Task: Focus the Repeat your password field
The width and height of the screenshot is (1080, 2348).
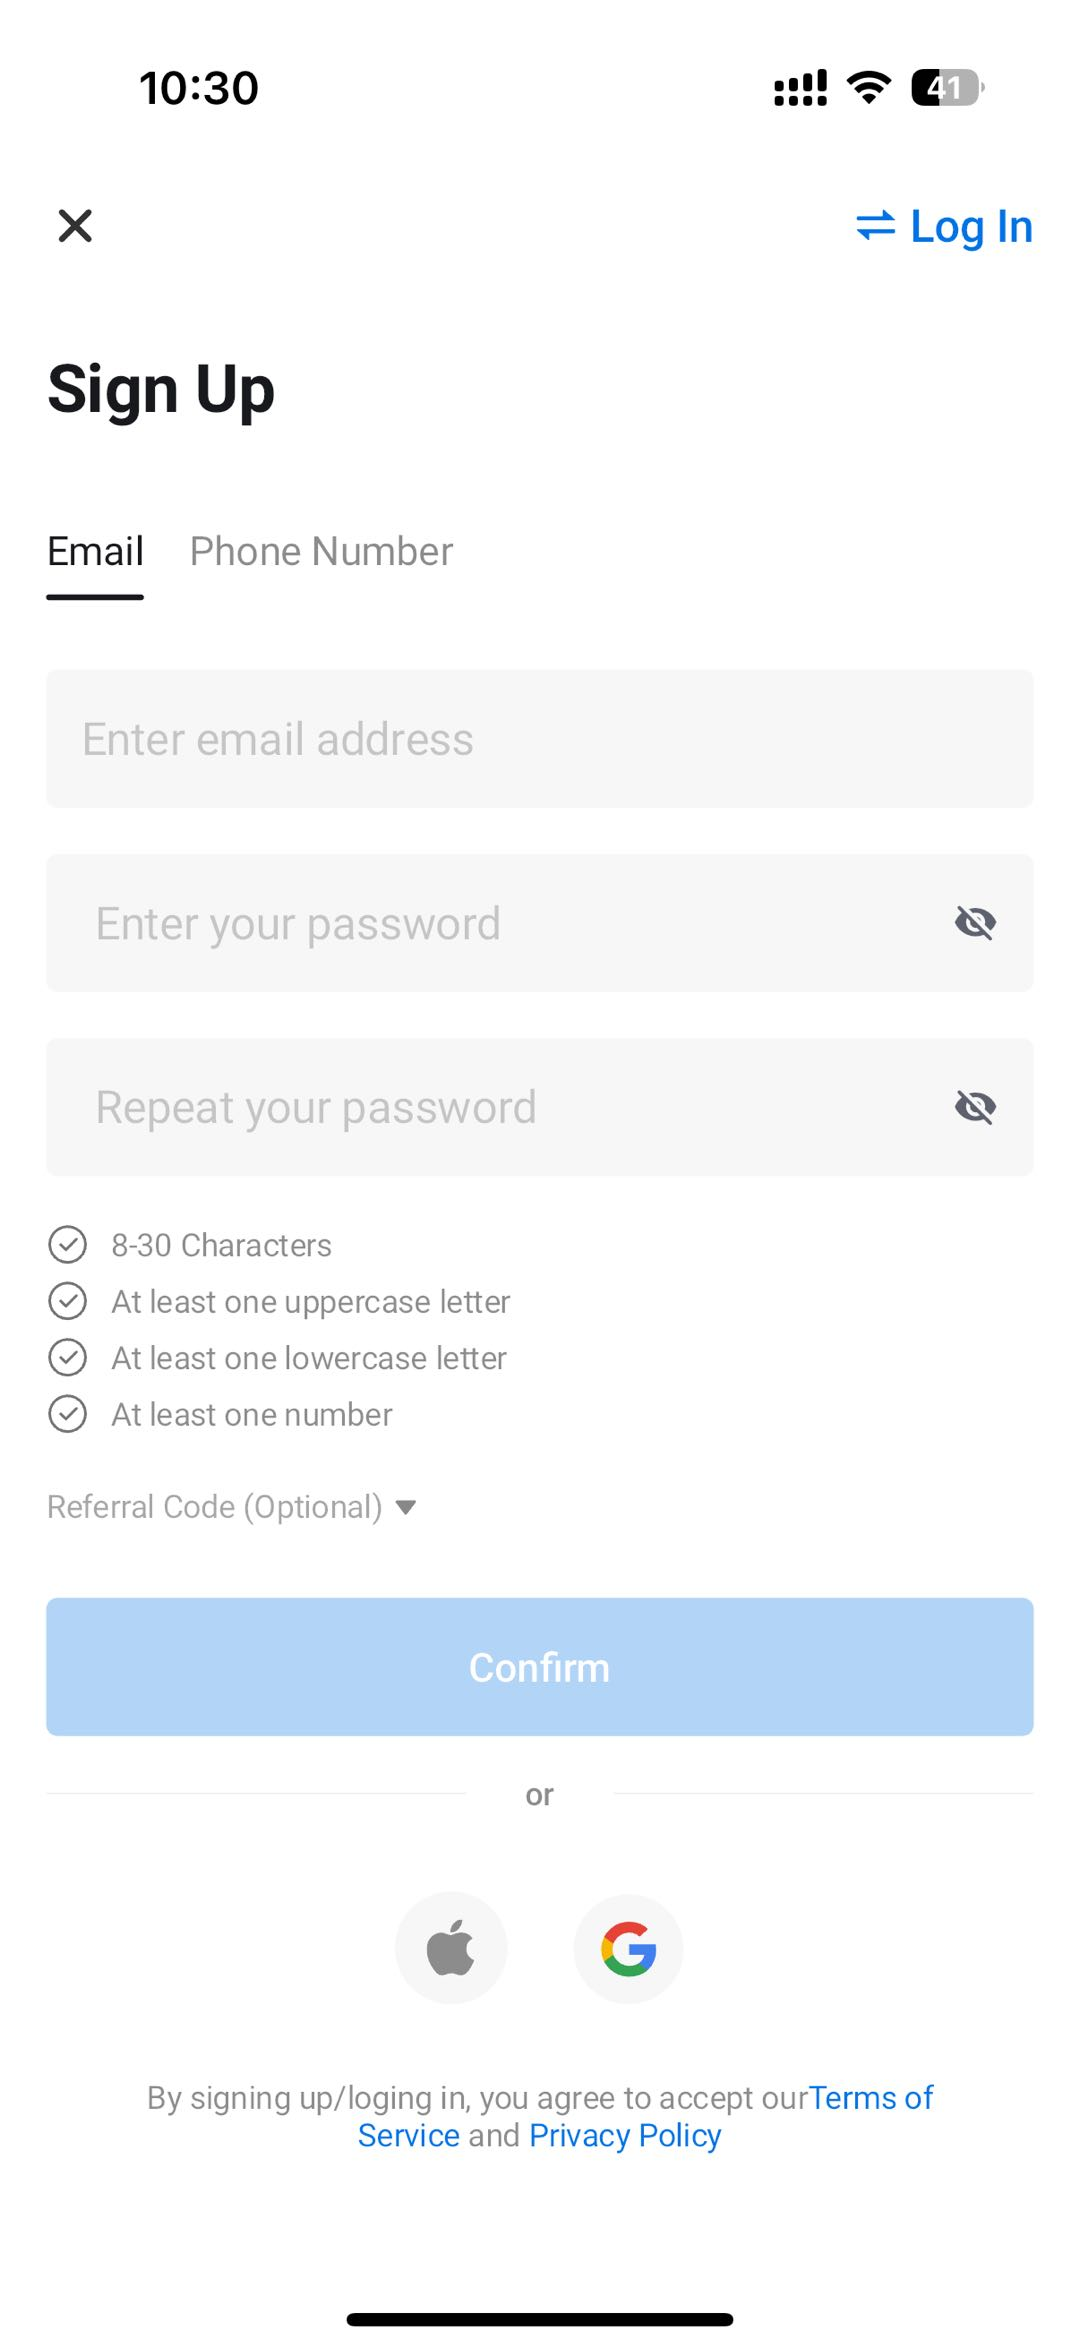Action: coord(500,1107)
